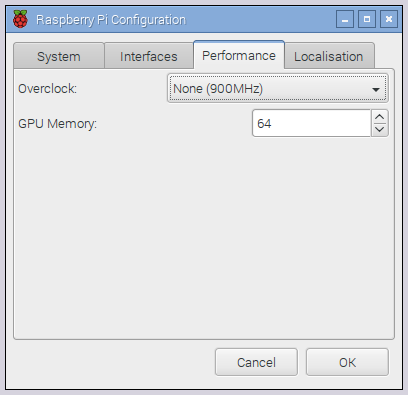Close the Raspberry Pi Configuration window

click(389, 19)
